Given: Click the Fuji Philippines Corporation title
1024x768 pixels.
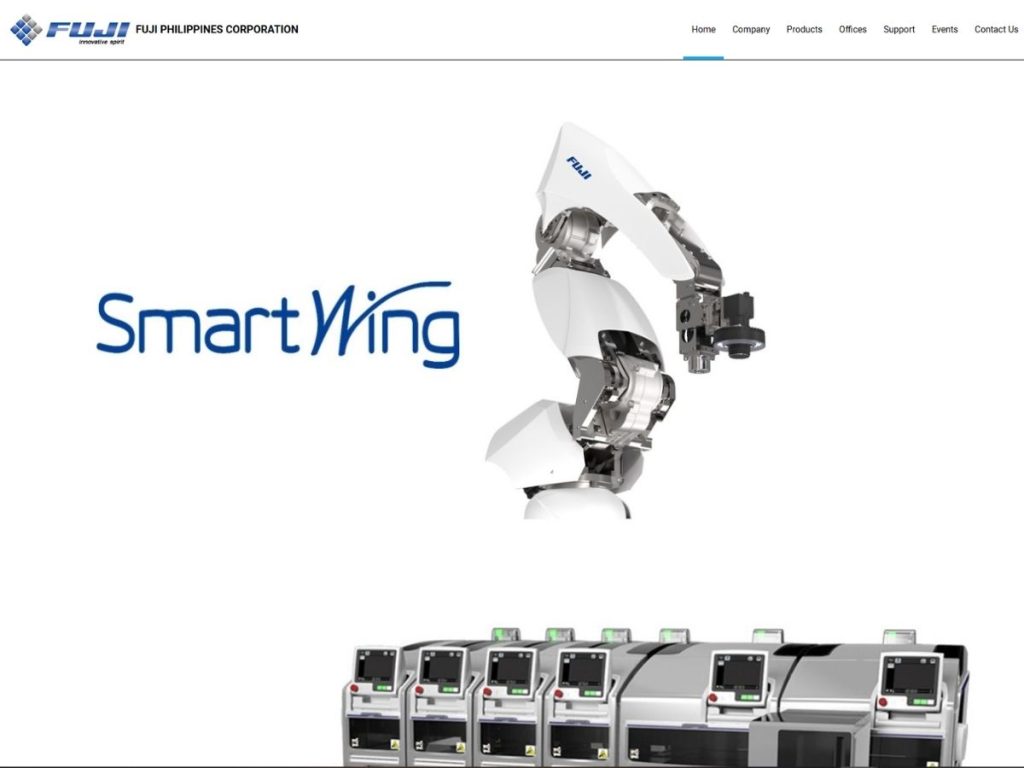Looking at the screenshot, I should 217,29.
